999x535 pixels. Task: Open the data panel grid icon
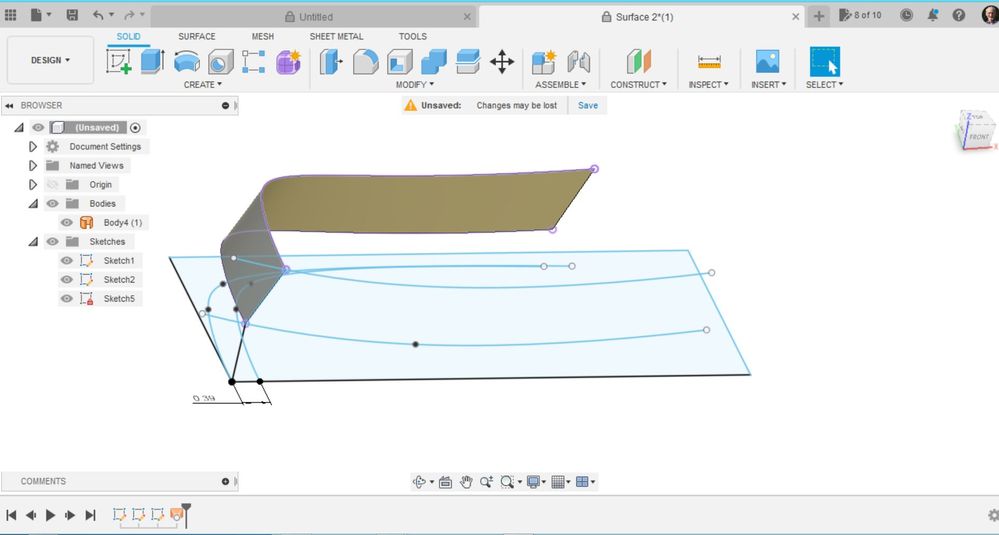point(10,15)
